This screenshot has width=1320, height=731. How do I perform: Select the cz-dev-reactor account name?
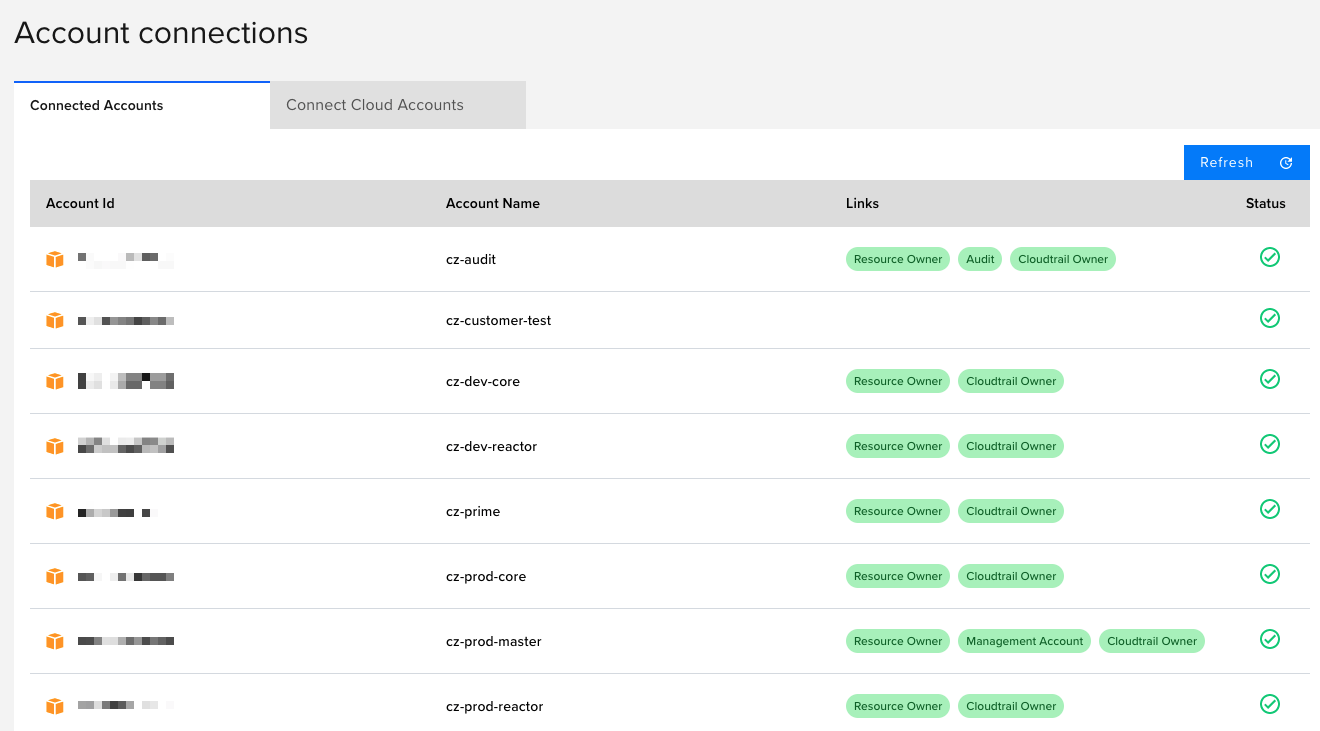tap(492, 447)
